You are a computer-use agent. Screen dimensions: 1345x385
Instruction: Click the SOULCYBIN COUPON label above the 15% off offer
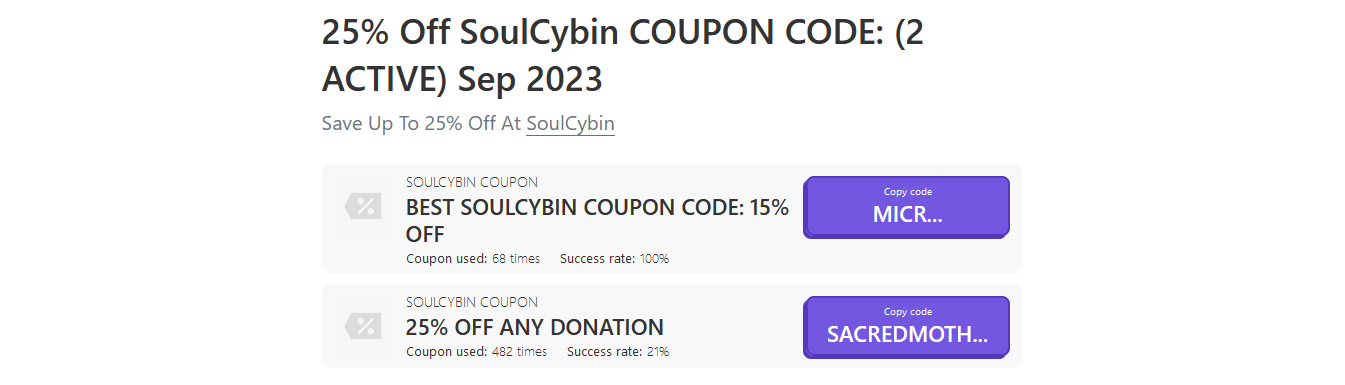click(472, 182)
